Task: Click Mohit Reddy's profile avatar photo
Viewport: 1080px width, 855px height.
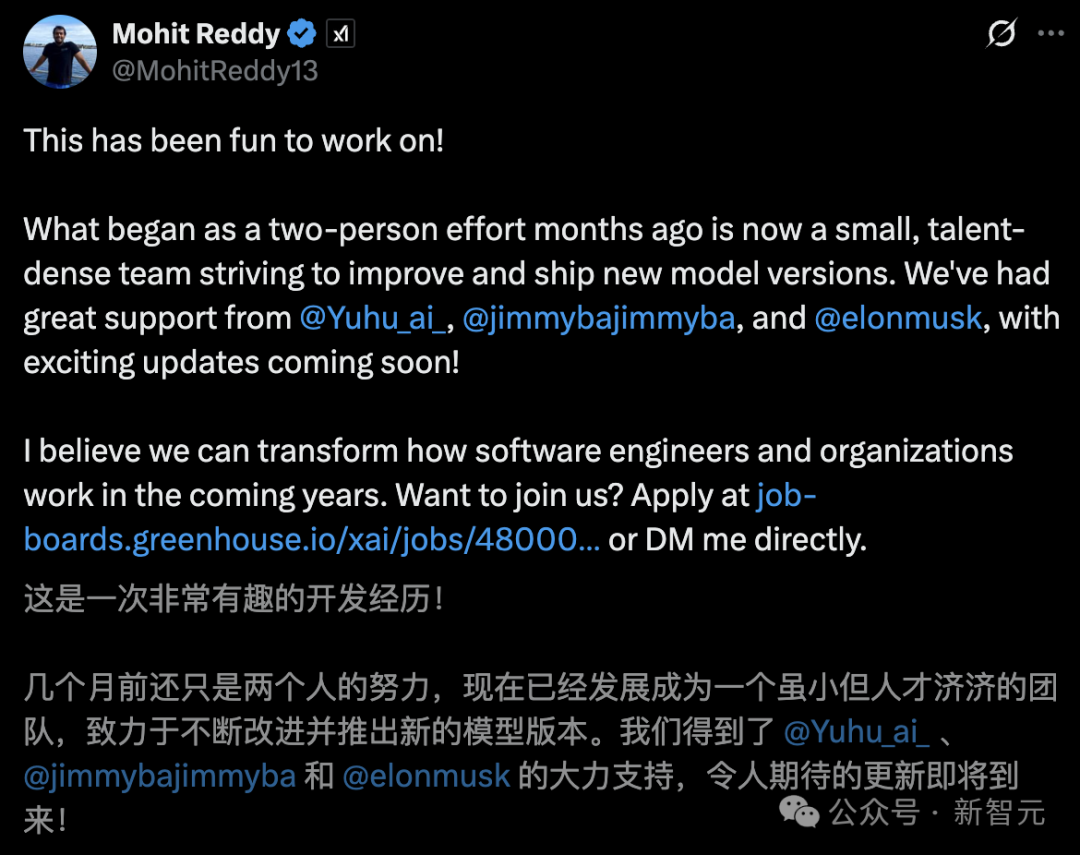Action: click(x=61, y=50)
